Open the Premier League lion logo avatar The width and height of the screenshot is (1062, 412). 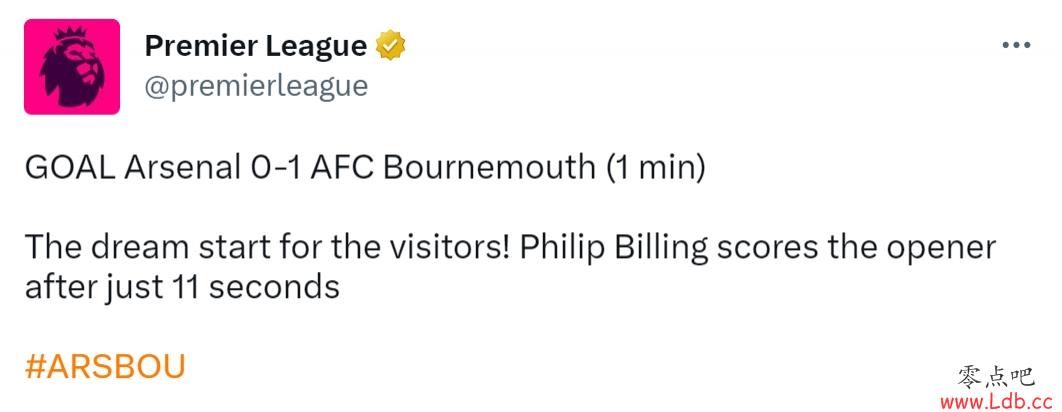[72, 66]
